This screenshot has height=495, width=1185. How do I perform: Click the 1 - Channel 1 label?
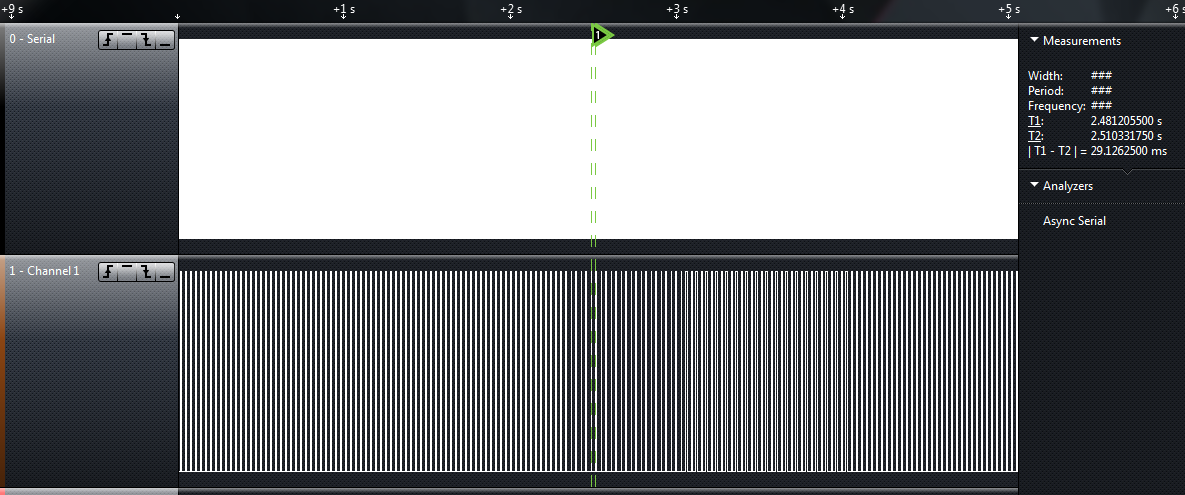click(x=44, y=271)
